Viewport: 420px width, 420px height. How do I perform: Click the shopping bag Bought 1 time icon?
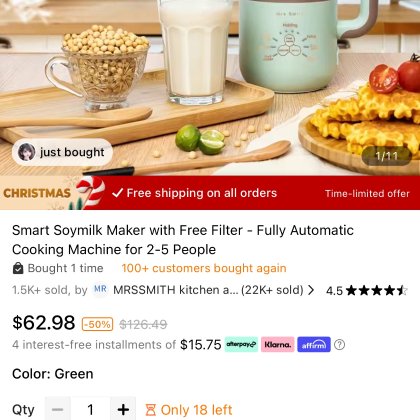click(18, 268)
